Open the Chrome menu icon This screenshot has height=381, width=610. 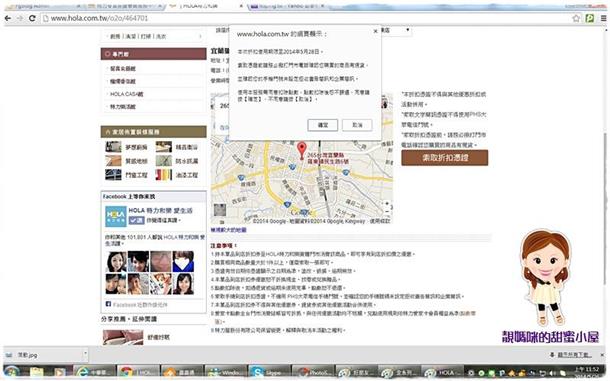[603, 18]
